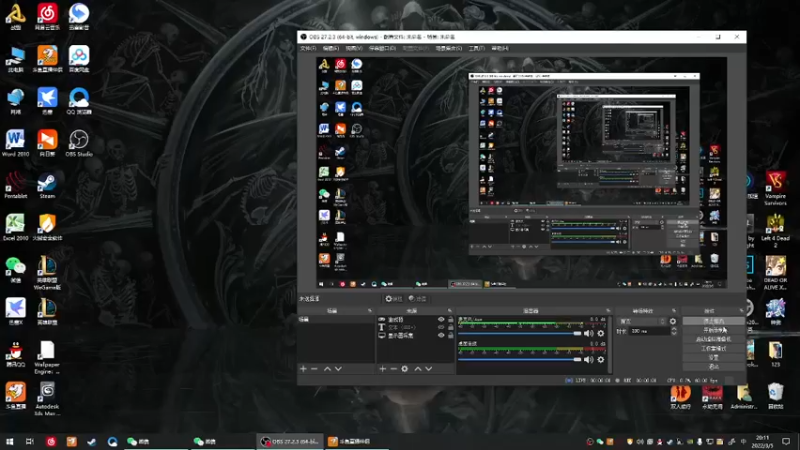Screen dimensions: 800x450
Task: Float the Sources dock via header icon
Action: click(x=450, y=310)
